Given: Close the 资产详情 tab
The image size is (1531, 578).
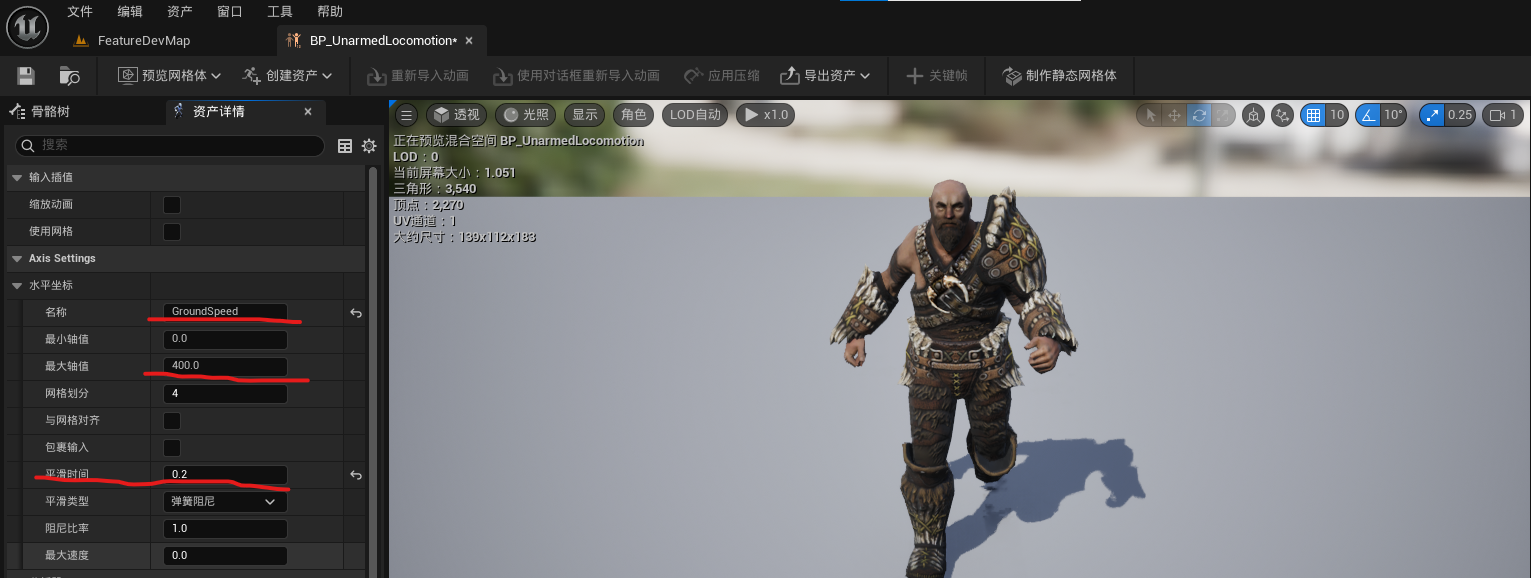Looking at the screenshot, I should [x=307, y=112].
